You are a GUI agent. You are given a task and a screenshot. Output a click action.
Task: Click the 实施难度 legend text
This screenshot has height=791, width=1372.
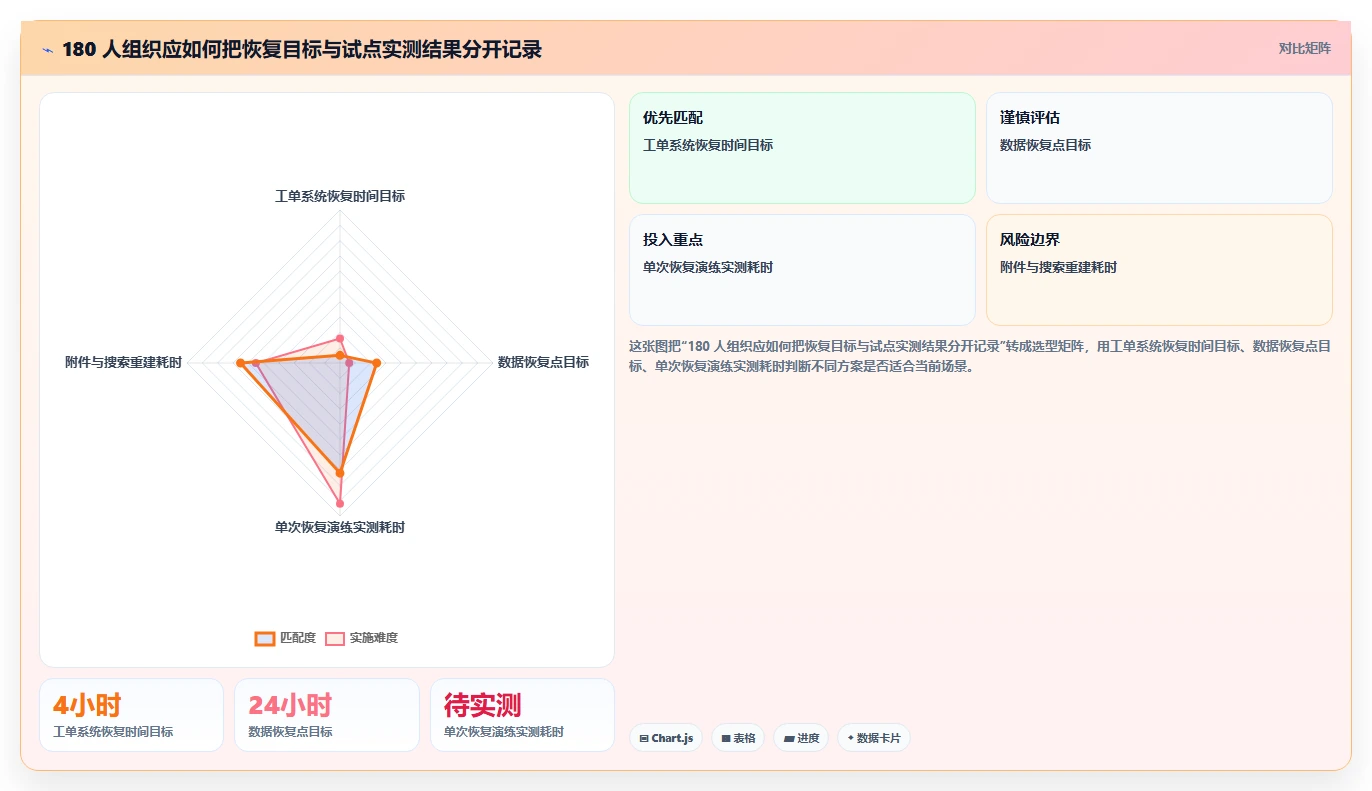tap(373, 638)
